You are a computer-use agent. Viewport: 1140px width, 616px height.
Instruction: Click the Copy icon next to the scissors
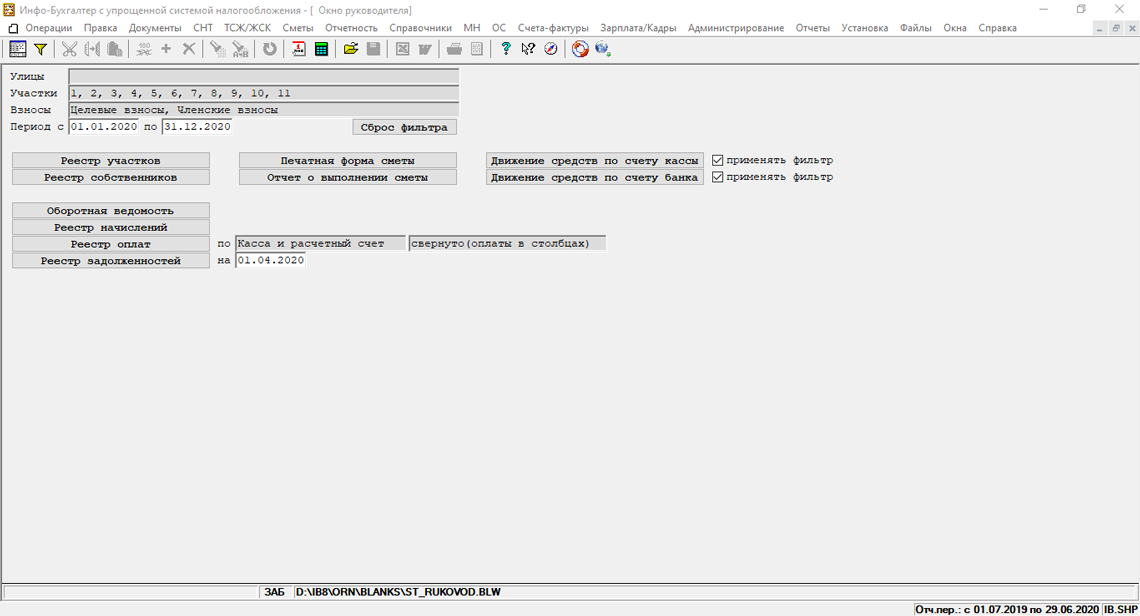(x=92, y=49)
